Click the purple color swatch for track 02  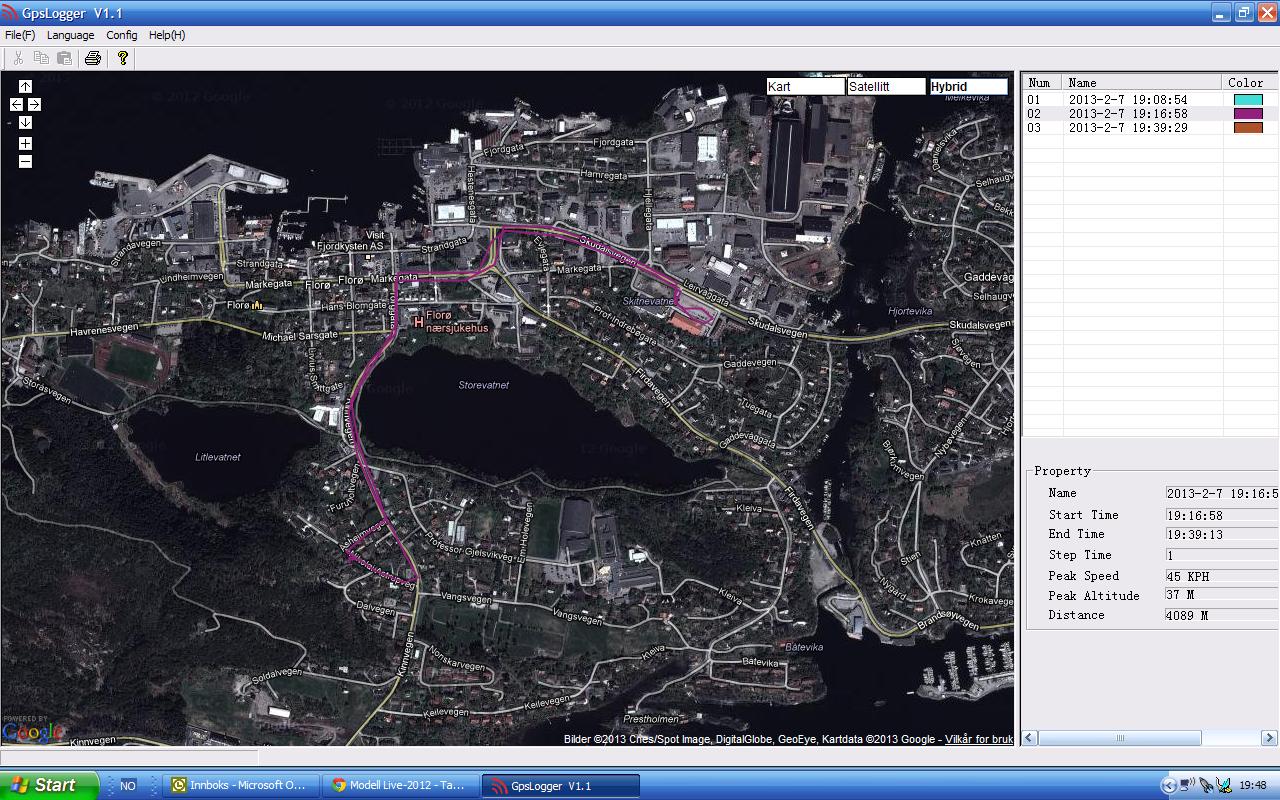(1248, 114)
